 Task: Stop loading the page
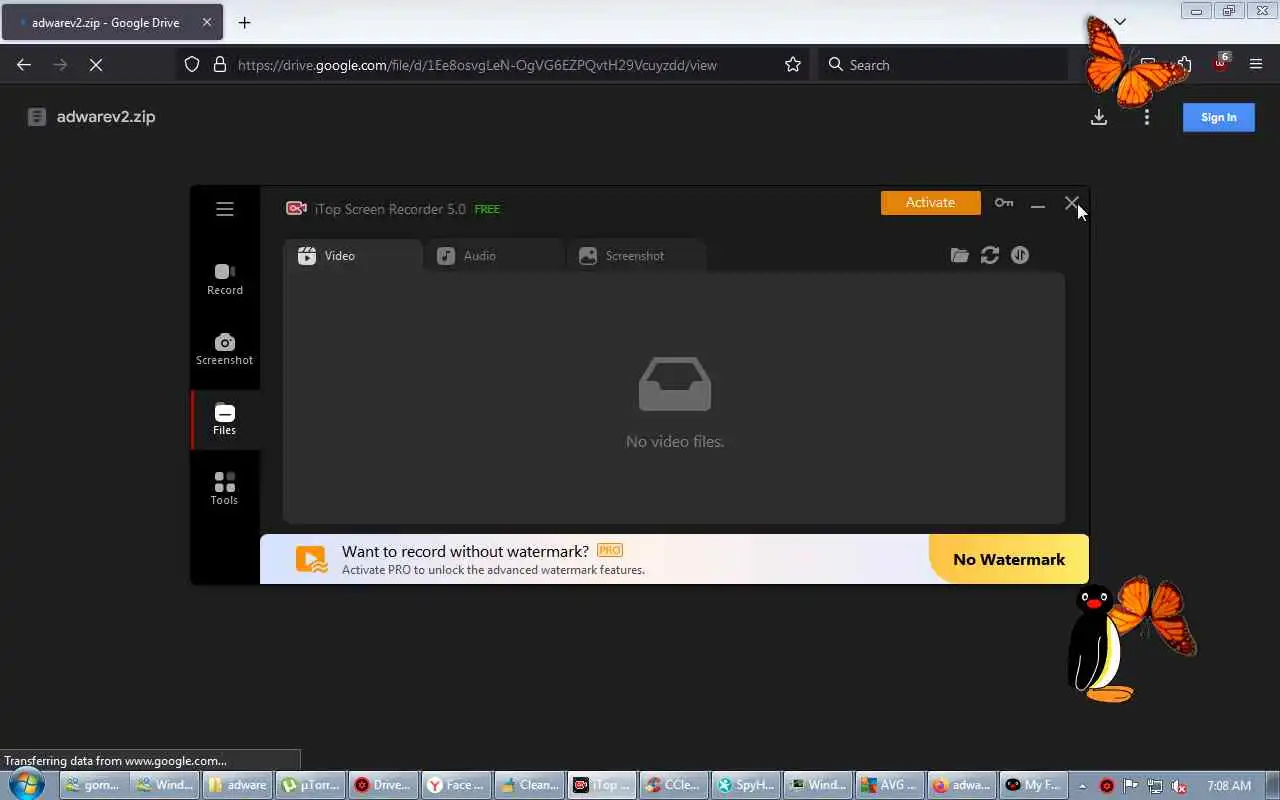point(96,64)
